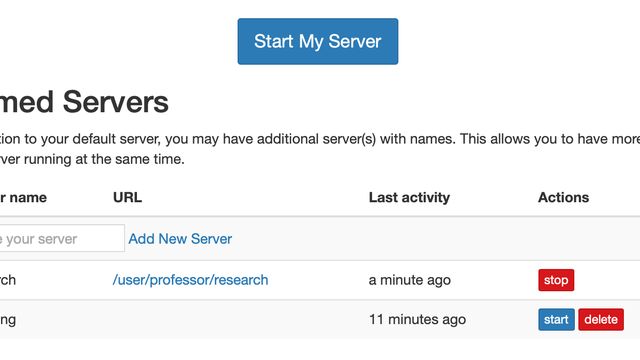Delete the stopped named server
Image resolution: width=640 pixels, height=360 pixels.
pos(601,319)
